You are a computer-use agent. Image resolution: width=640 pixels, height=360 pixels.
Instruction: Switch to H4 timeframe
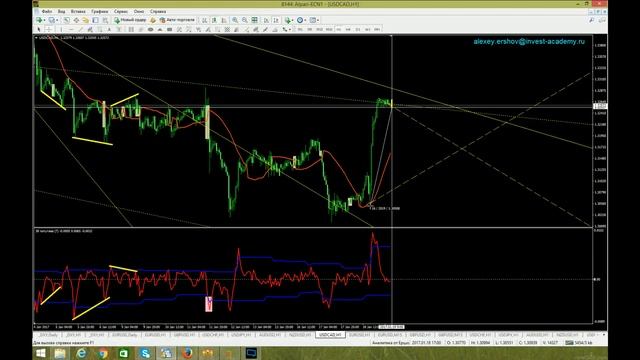[x=348, y=29]
